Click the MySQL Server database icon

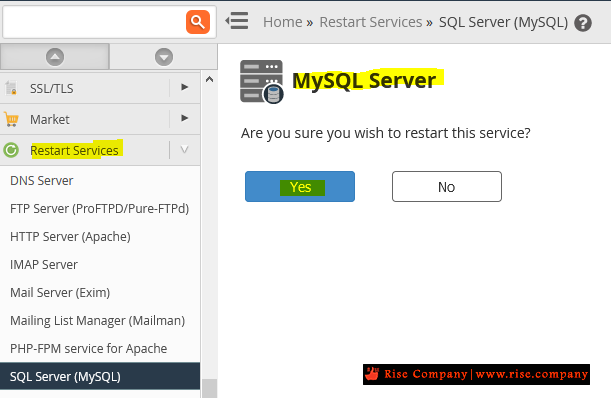[x=261, y=82]
